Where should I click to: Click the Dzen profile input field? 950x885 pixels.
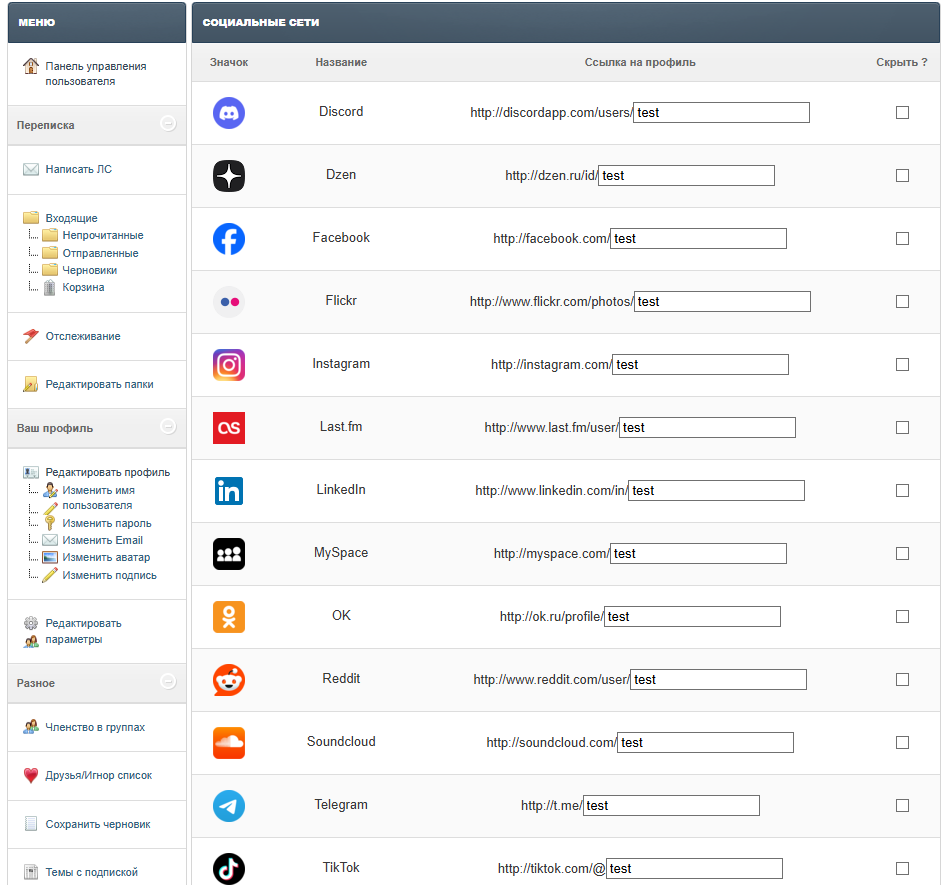(686, 176)
